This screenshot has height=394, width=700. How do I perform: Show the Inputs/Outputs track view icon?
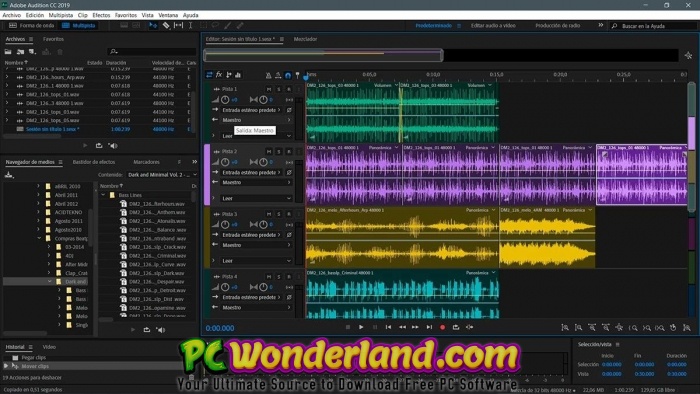pos(209,75)
